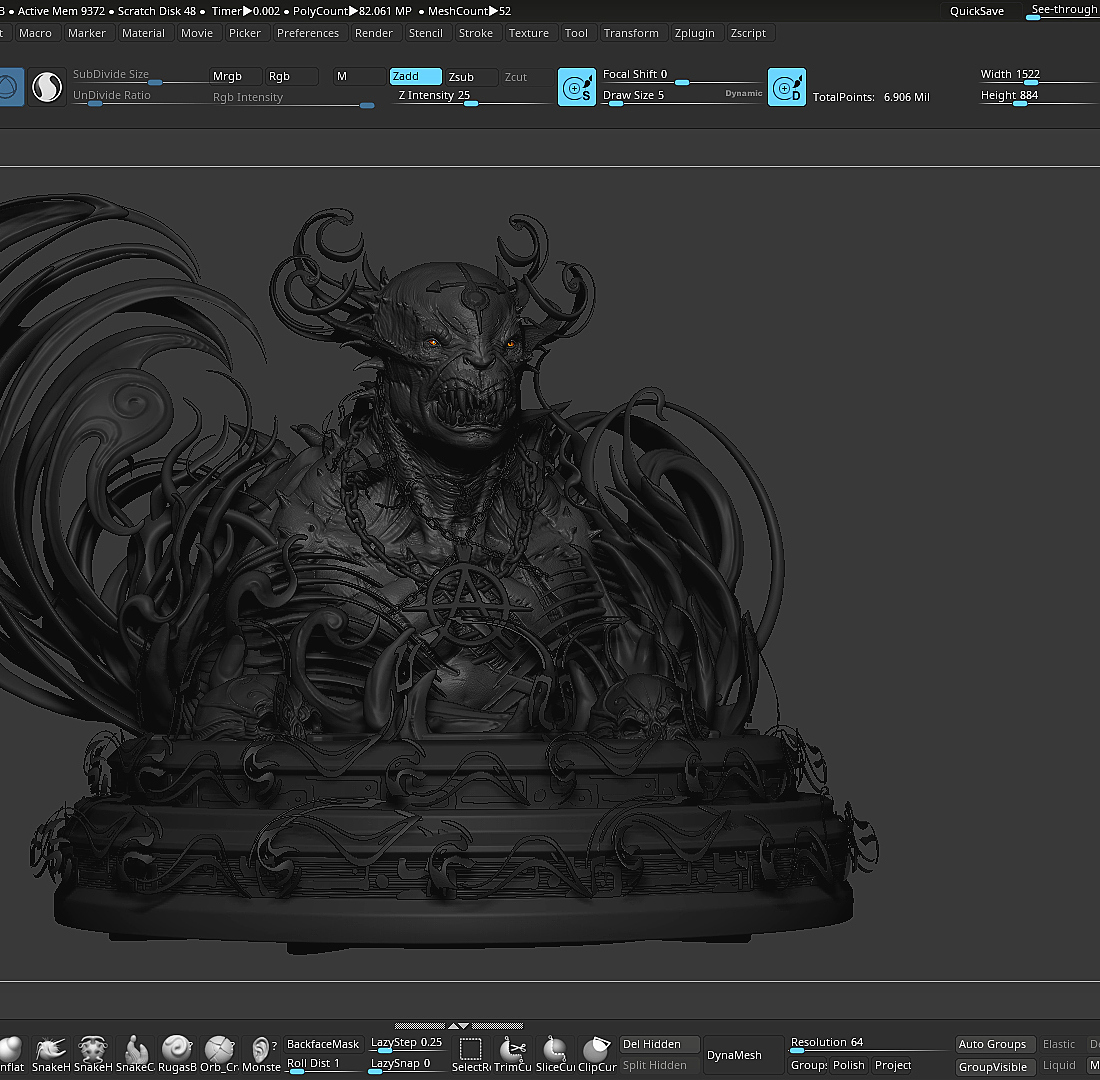Open the Material palette menu
The height and width of the screenshot is (1080, 1100).
pos(143,33)
